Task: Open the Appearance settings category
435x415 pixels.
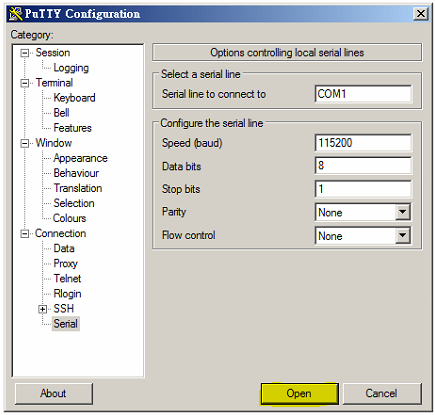Action: (x=80, y=158)
